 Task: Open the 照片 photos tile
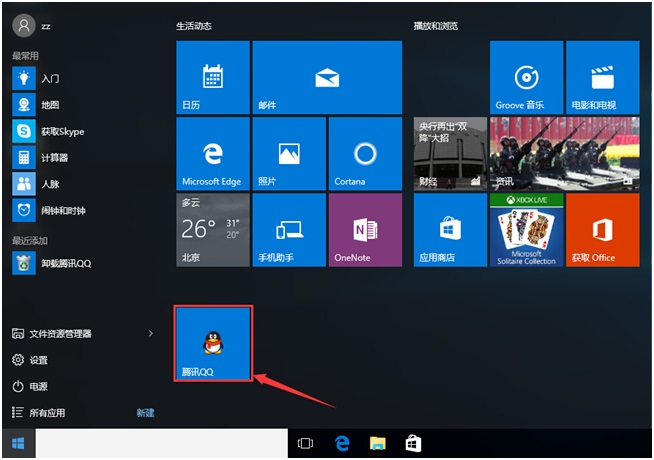289,153
